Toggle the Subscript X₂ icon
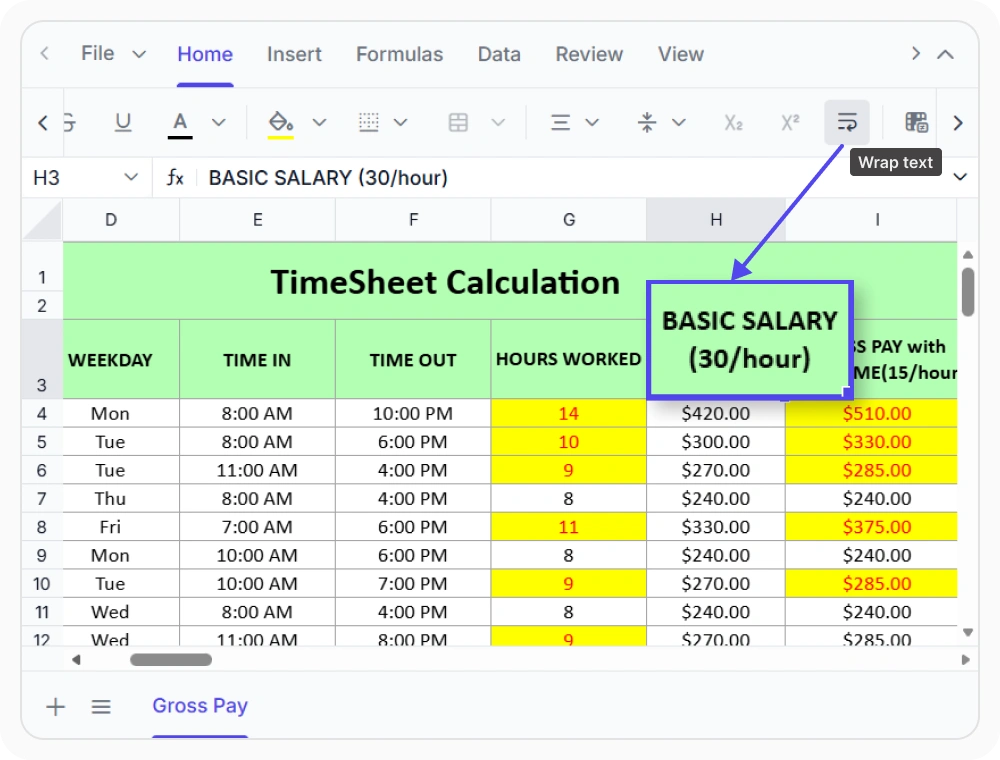 point(733,122)
